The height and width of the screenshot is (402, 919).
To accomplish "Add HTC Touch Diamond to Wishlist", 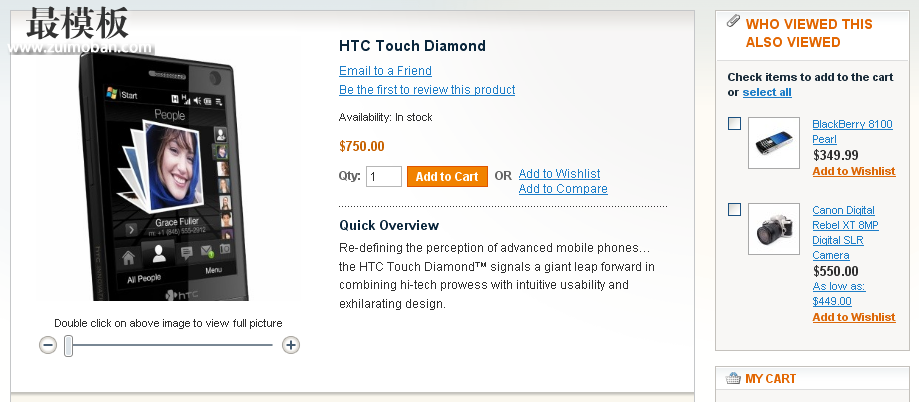I will [559, 173].
